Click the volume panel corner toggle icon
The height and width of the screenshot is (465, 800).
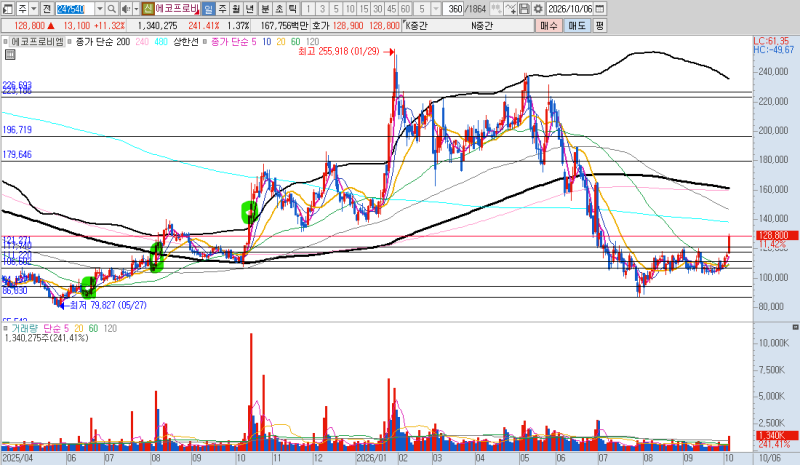795,327
